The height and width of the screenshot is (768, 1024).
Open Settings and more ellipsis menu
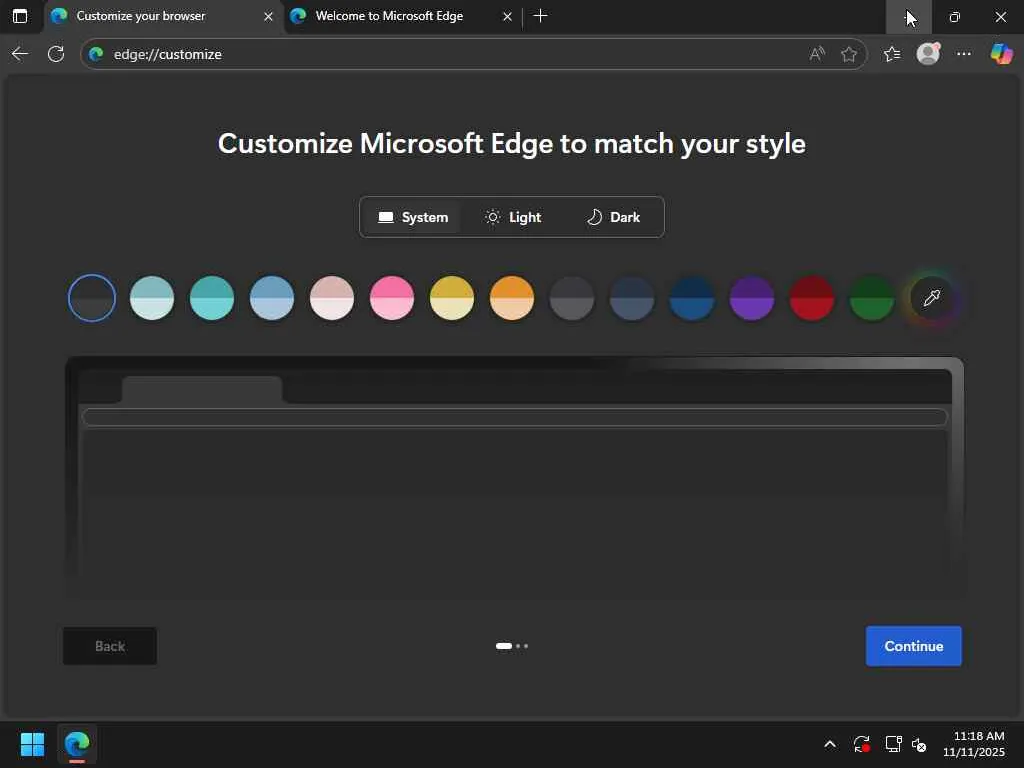click(964, 54)
